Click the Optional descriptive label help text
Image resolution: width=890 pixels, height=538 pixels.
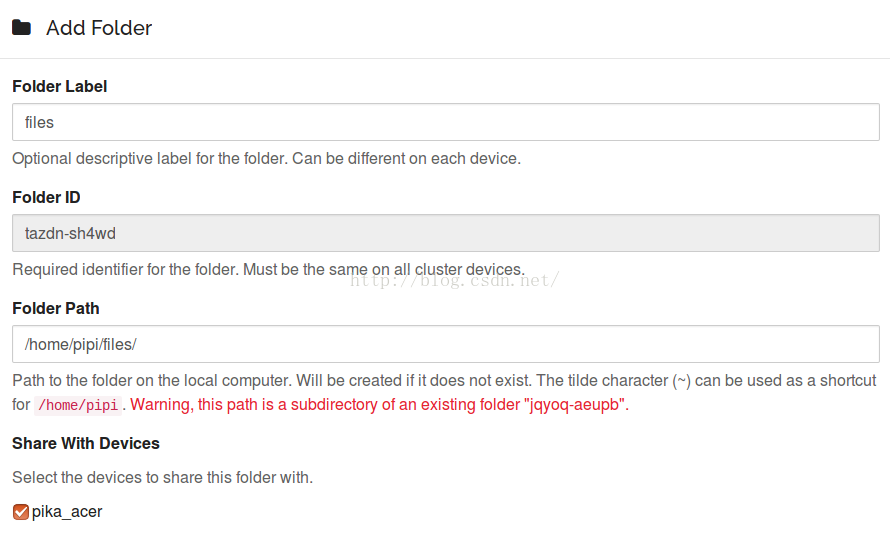click(x=266, y=158)
